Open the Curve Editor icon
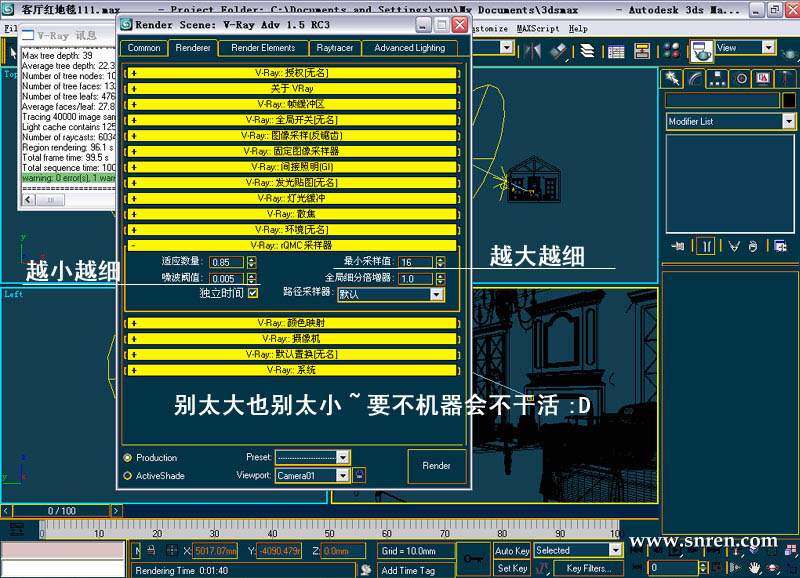The image size is (800, 578). coord(616,51)
